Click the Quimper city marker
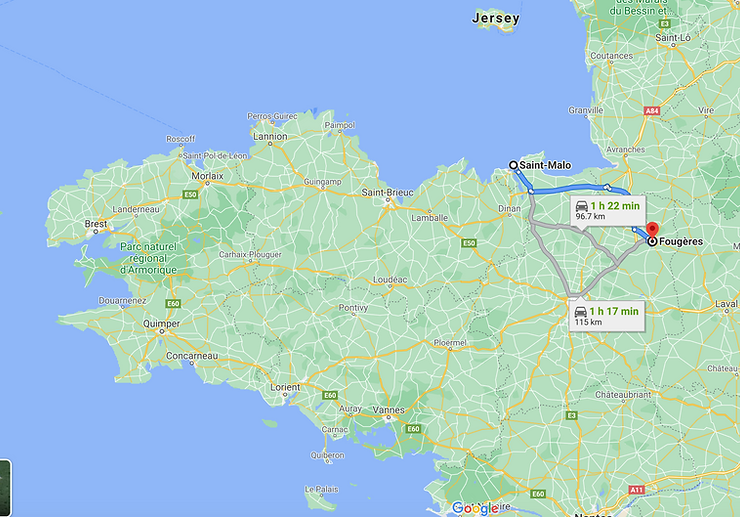Viewport: 740px width, 517px height. 161,331
